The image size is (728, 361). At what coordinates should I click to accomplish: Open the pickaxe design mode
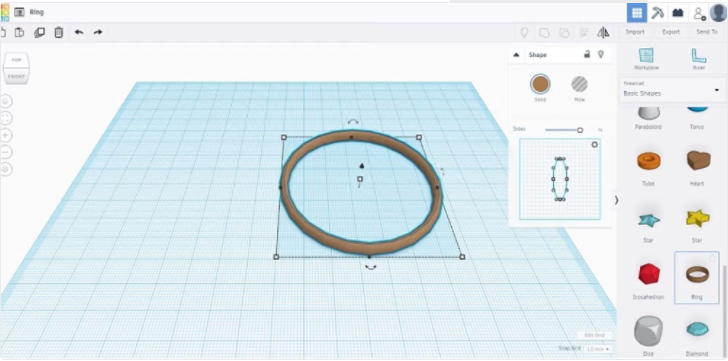(x=657, y=13)
